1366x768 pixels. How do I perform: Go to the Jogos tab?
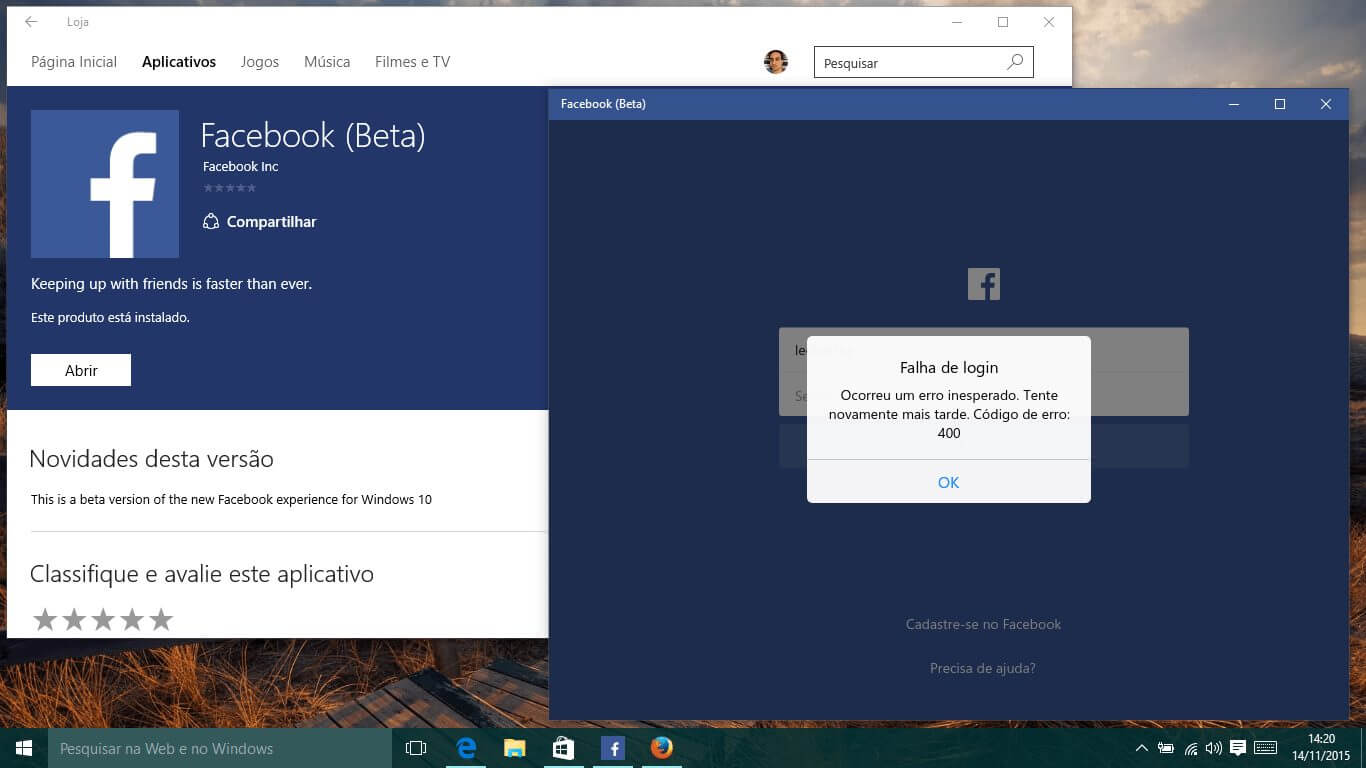(260, 62)
